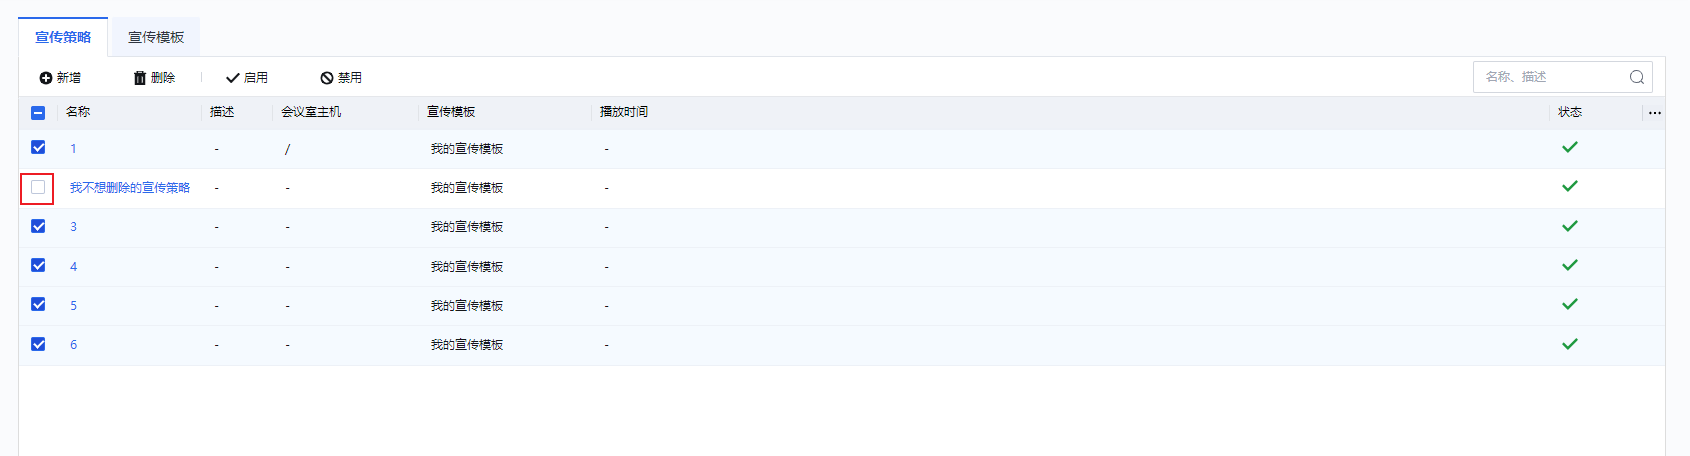Image resolution: width=1690 pixels, height=456 pixels.
Task: Click the 新增 plus icon
Action: 46,78
